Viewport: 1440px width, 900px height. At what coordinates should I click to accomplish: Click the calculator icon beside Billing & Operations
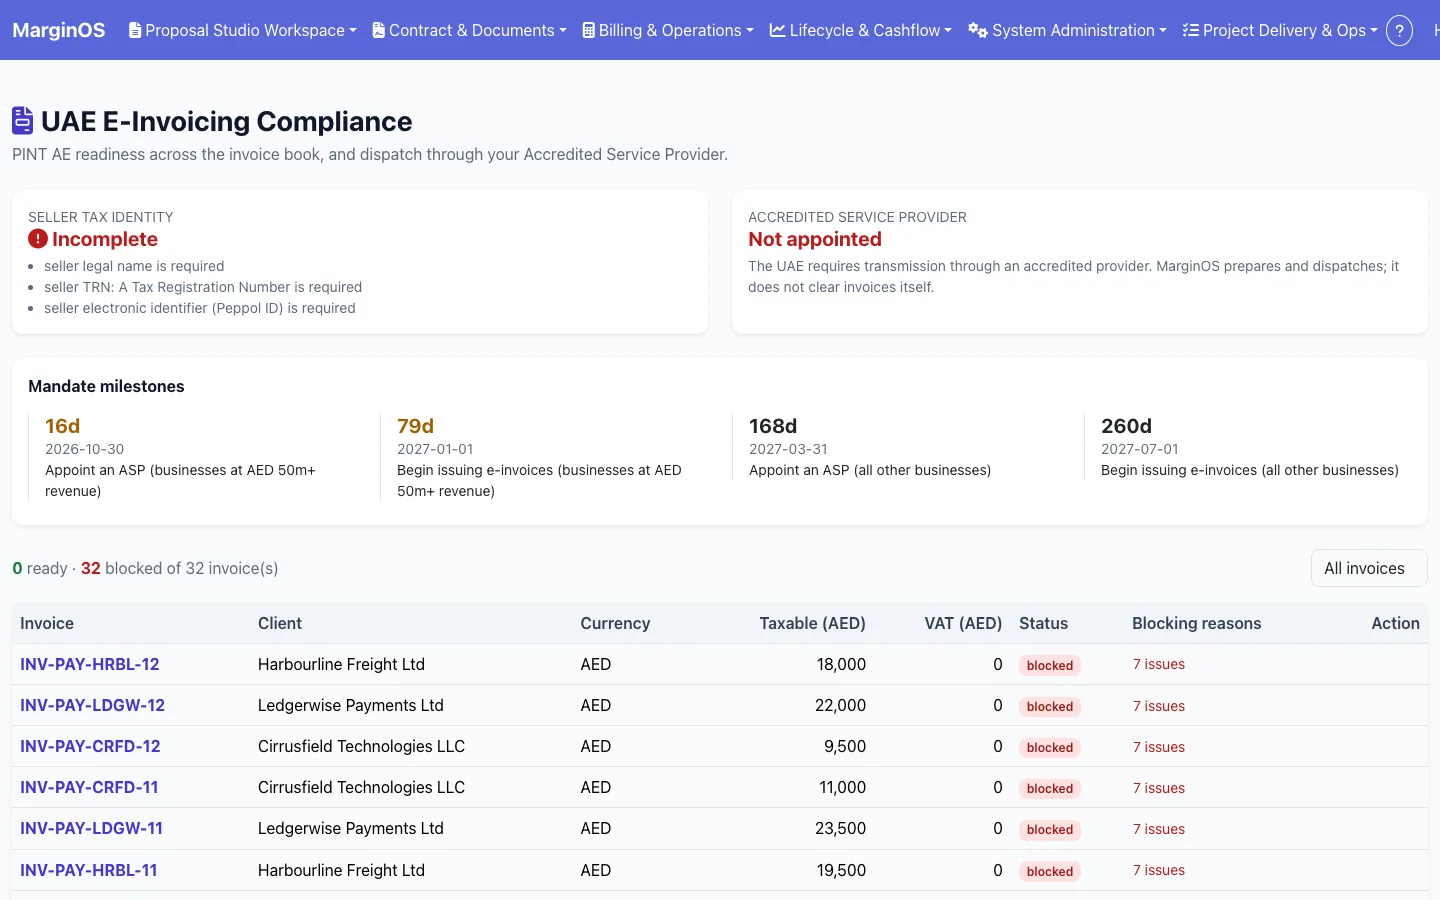pos(589,30)
